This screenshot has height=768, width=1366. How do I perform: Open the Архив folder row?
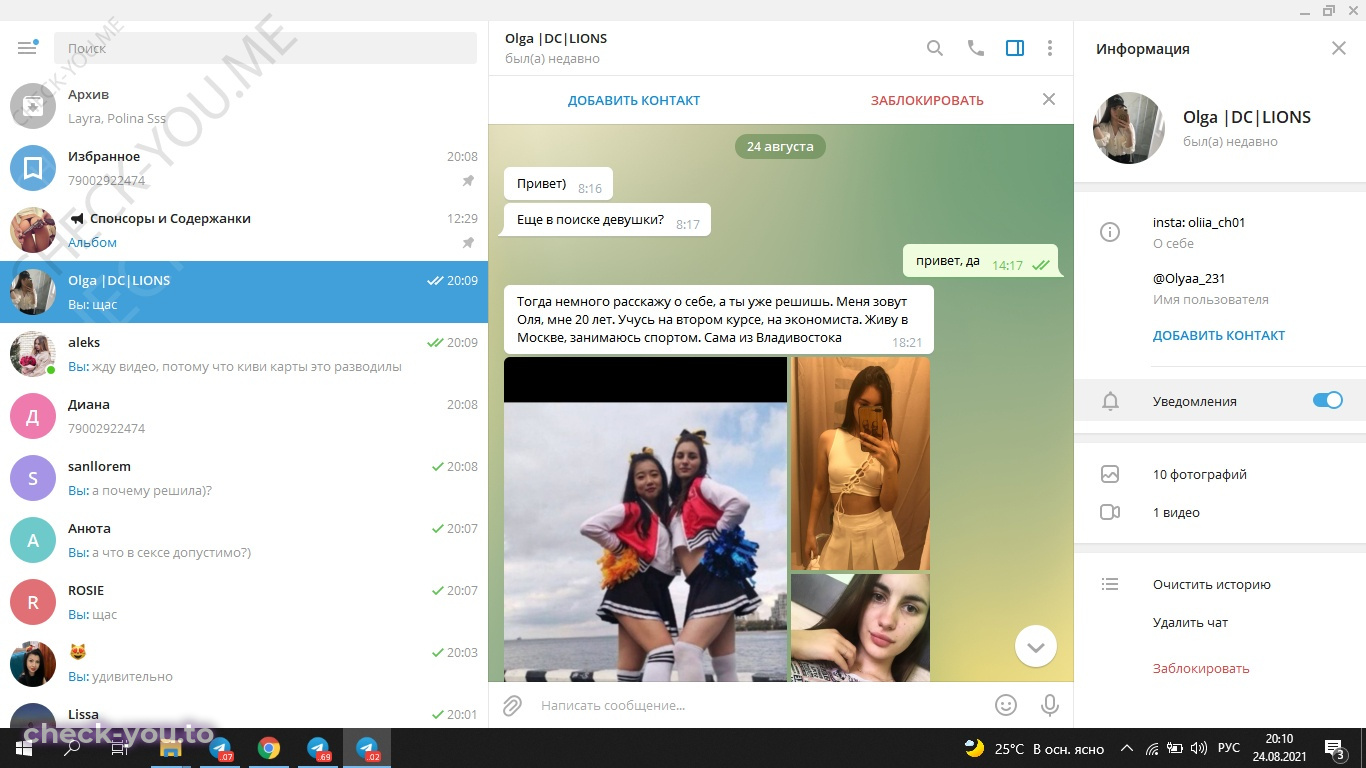click(x=244, y=106)
